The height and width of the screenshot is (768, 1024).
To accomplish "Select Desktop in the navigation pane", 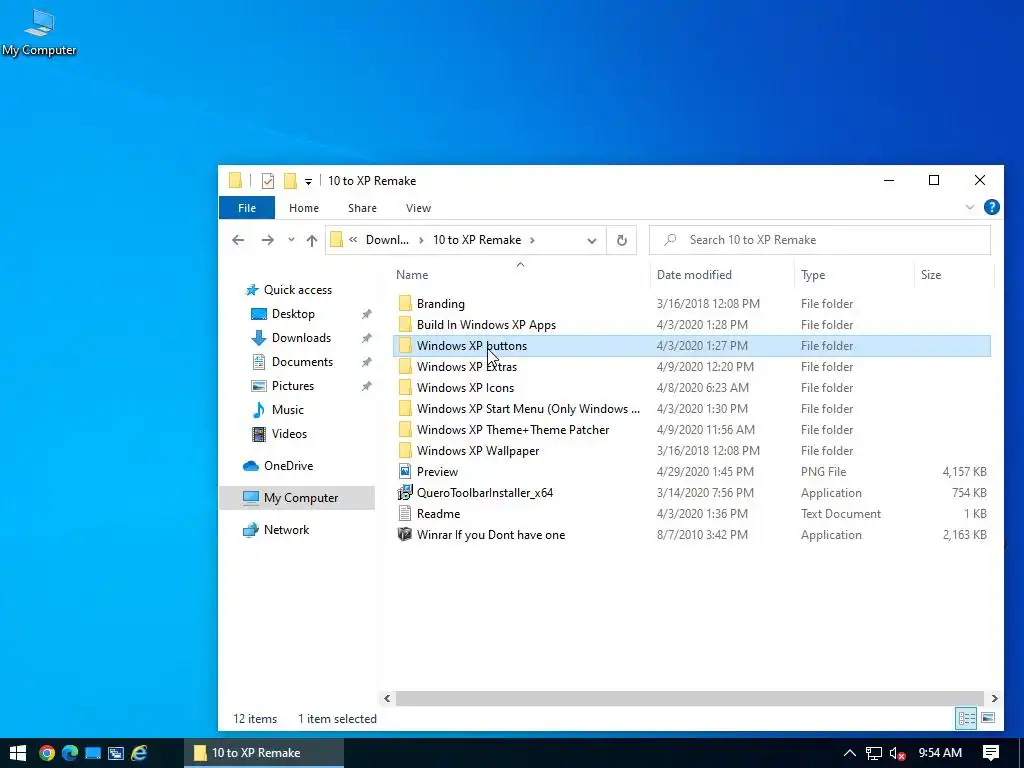I will pos(293,314).
